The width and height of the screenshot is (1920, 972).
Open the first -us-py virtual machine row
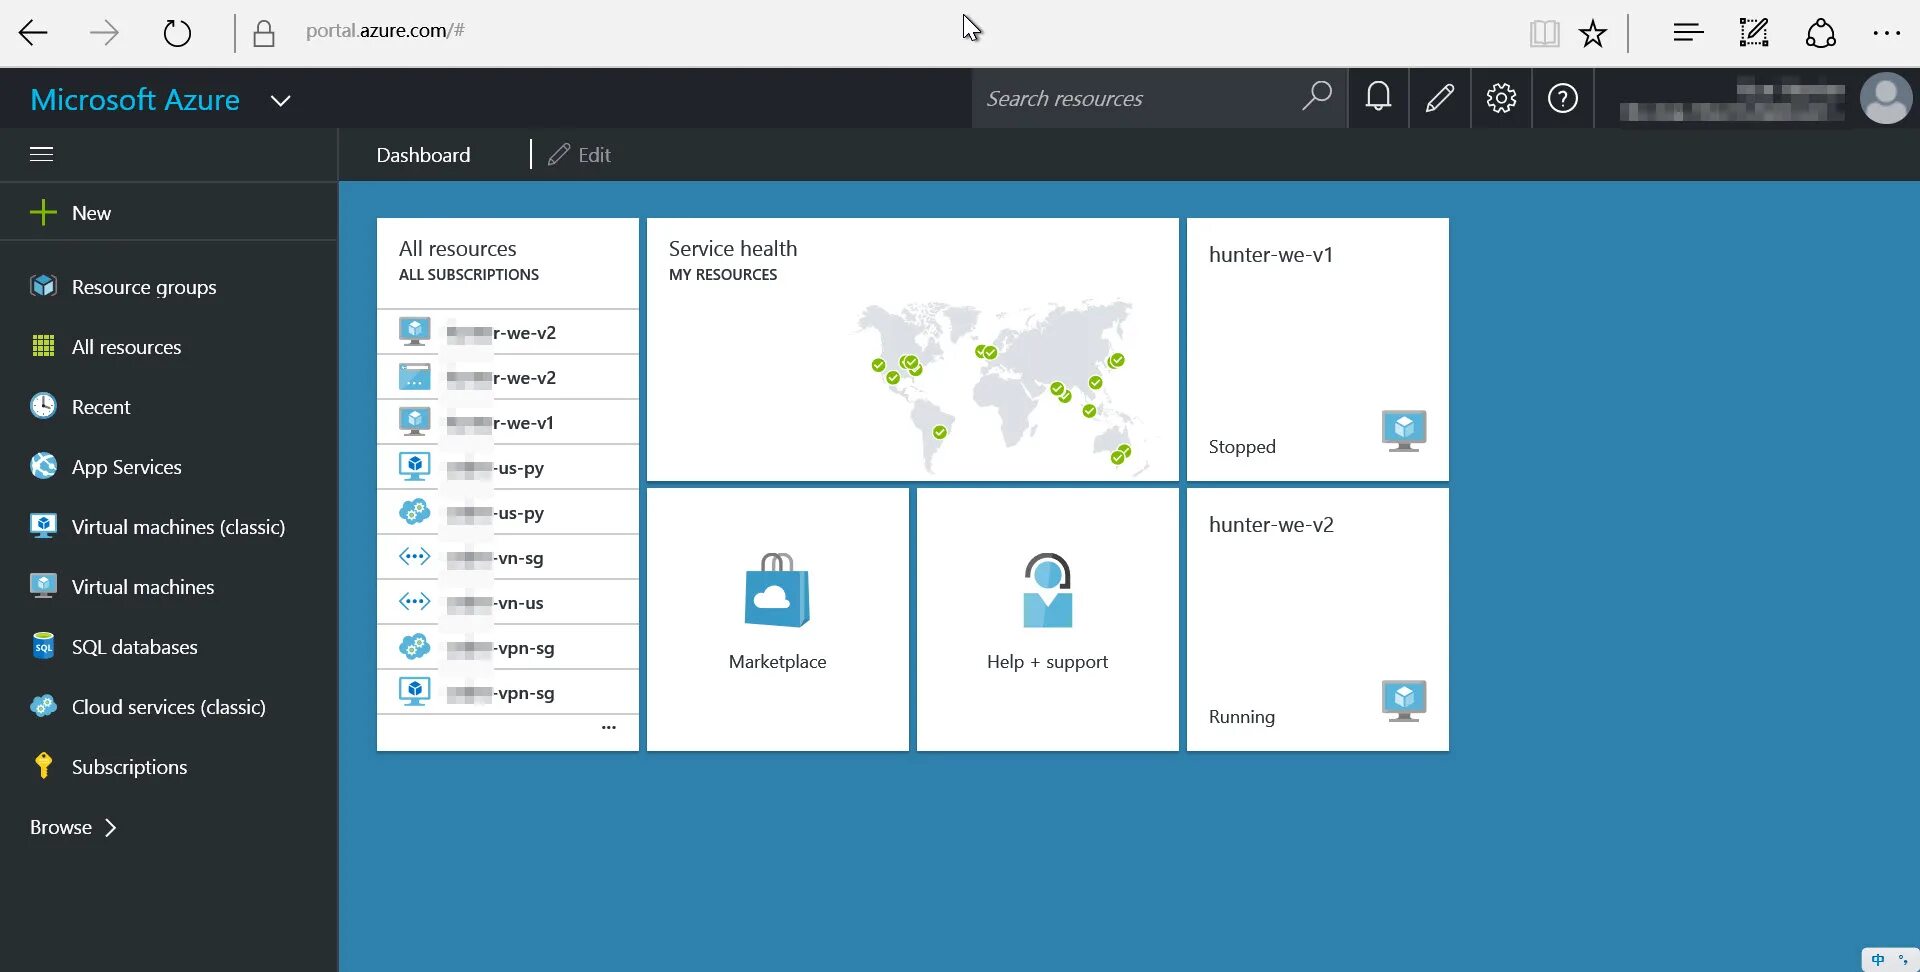tap(508, 467)
